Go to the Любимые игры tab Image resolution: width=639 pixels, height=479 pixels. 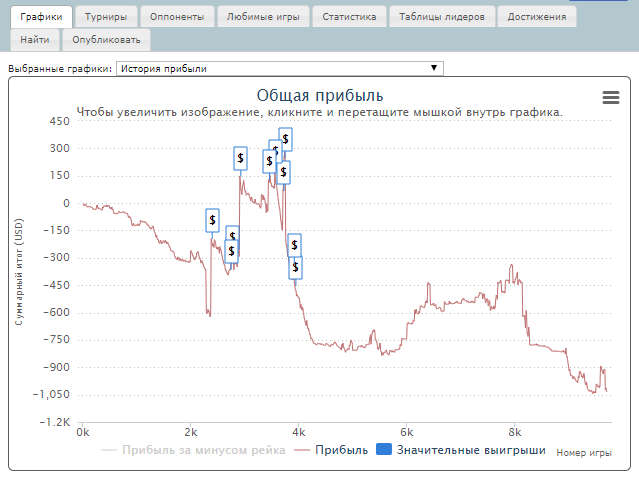click(x=263, y=17)
